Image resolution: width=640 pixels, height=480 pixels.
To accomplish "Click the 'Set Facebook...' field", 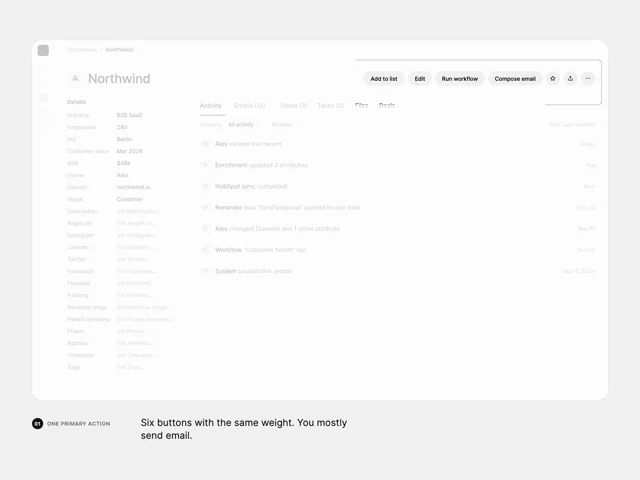I will pyautogui.click(x=136, y=271).
